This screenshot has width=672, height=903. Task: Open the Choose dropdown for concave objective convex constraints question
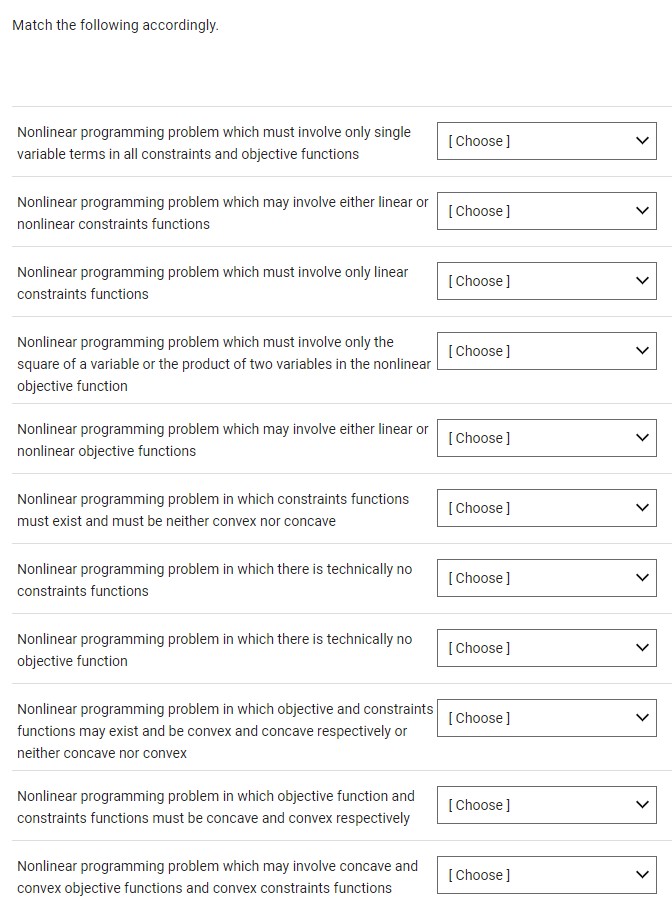tap(545, 805)
